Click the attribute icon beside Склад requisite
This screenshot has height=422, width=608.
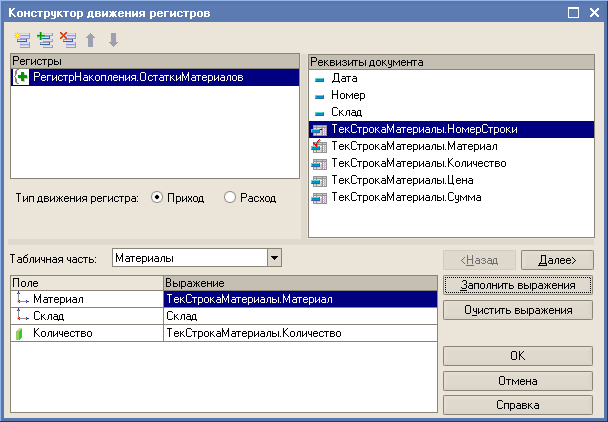pos(320,114)
